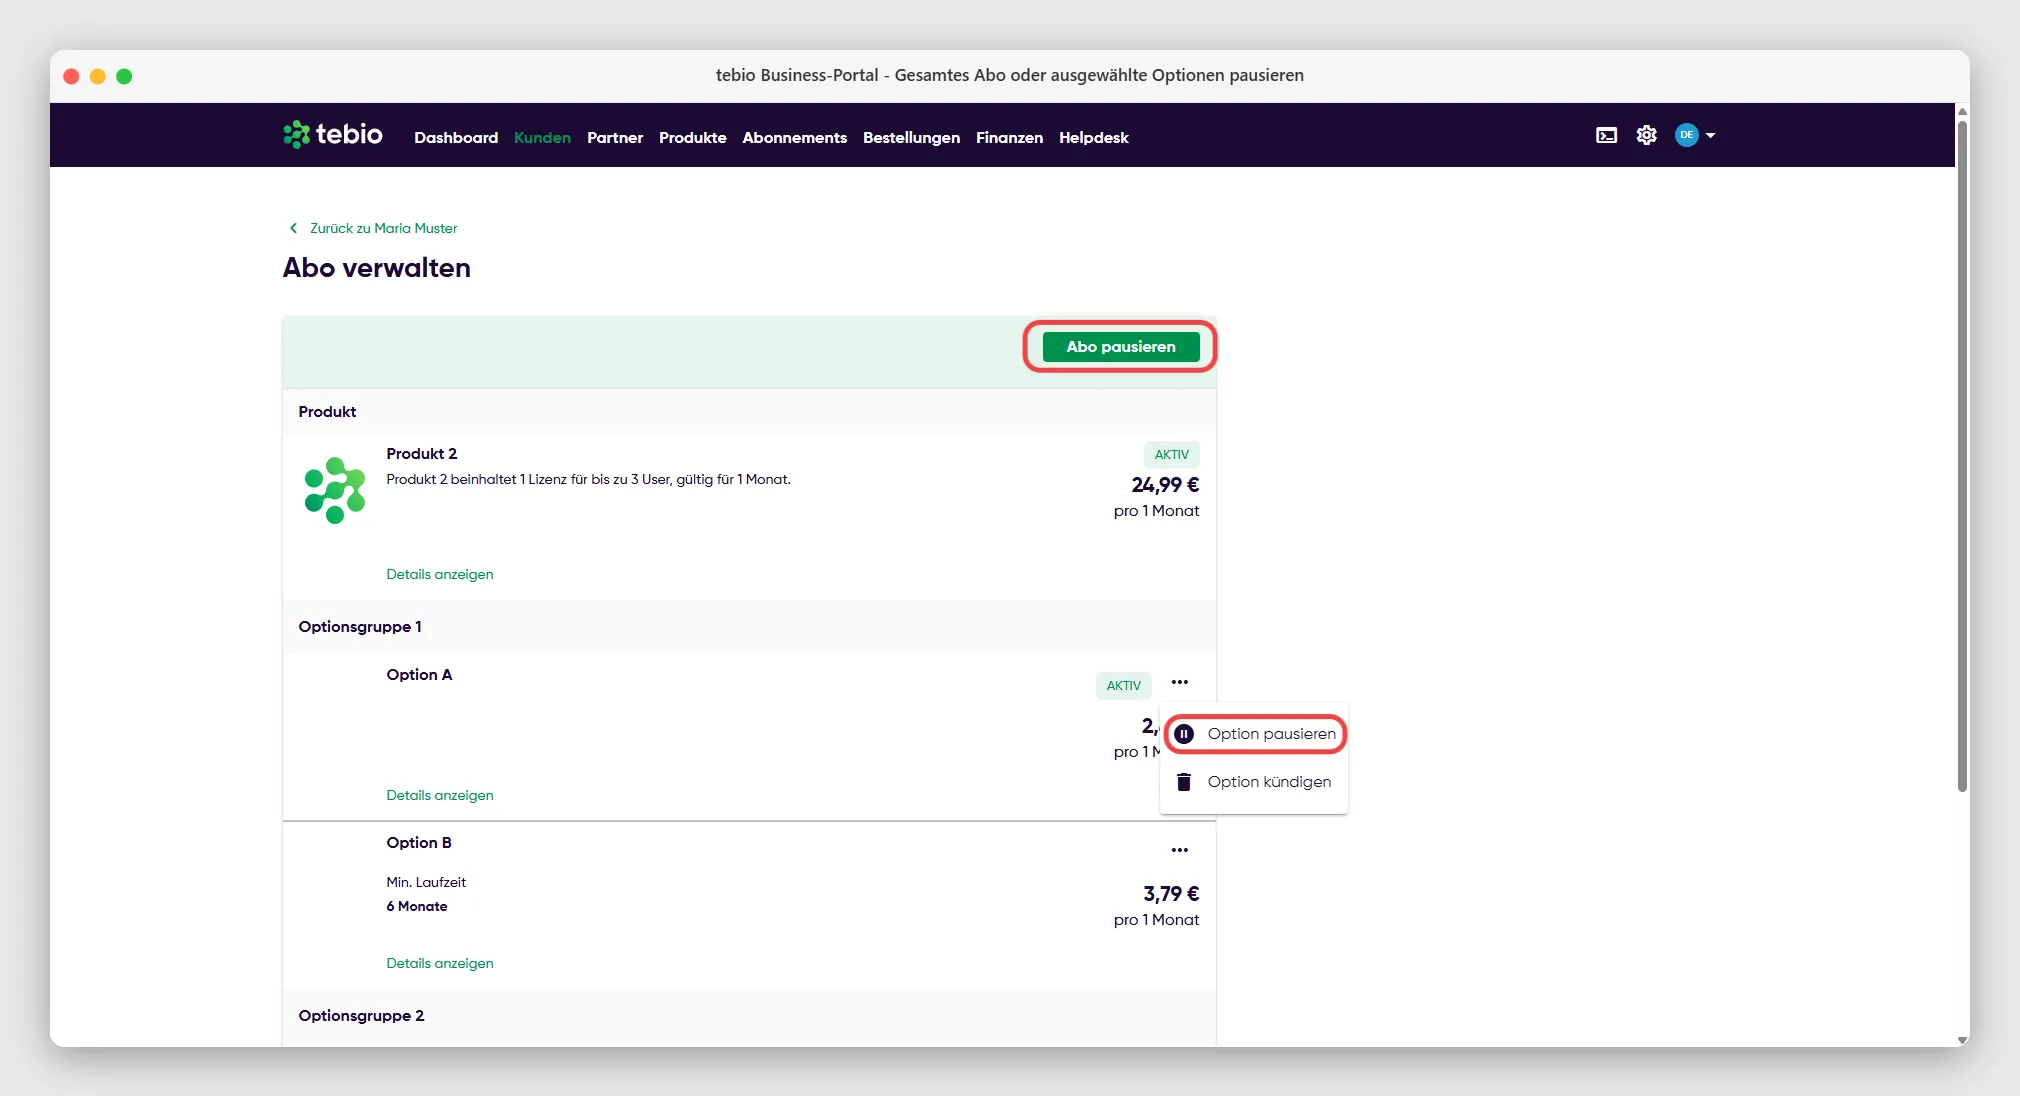Open the Partner menu

615,137
